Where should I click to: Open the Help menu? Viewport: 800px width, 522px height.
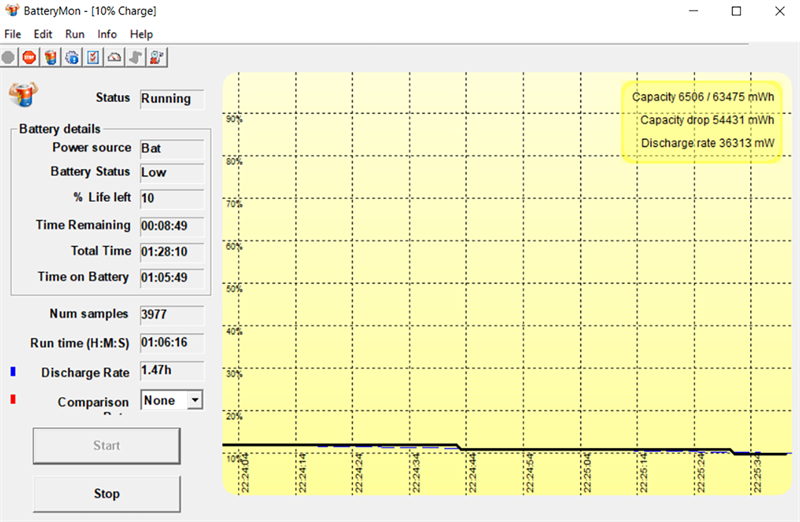(141, 34)
